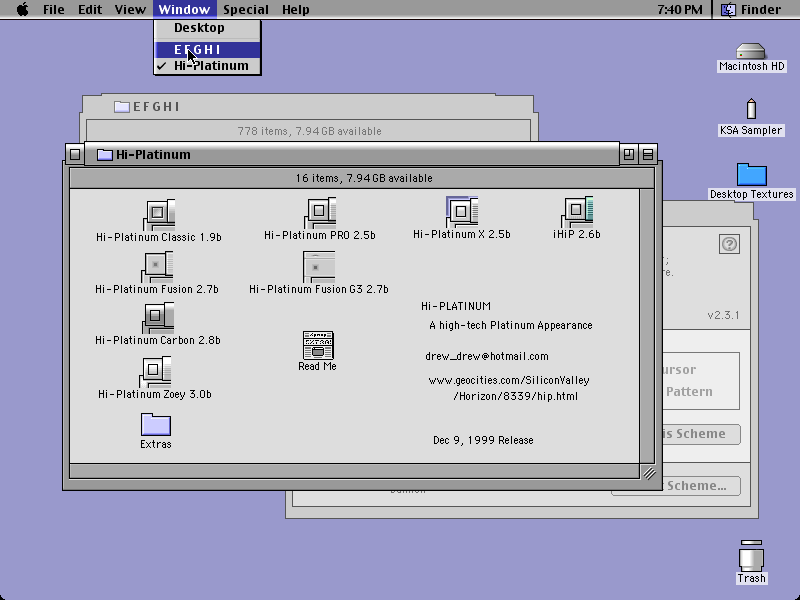The image size is (800, 600).
Task: Click the Trash icon on desktop
Action: [x=752, y=556]
